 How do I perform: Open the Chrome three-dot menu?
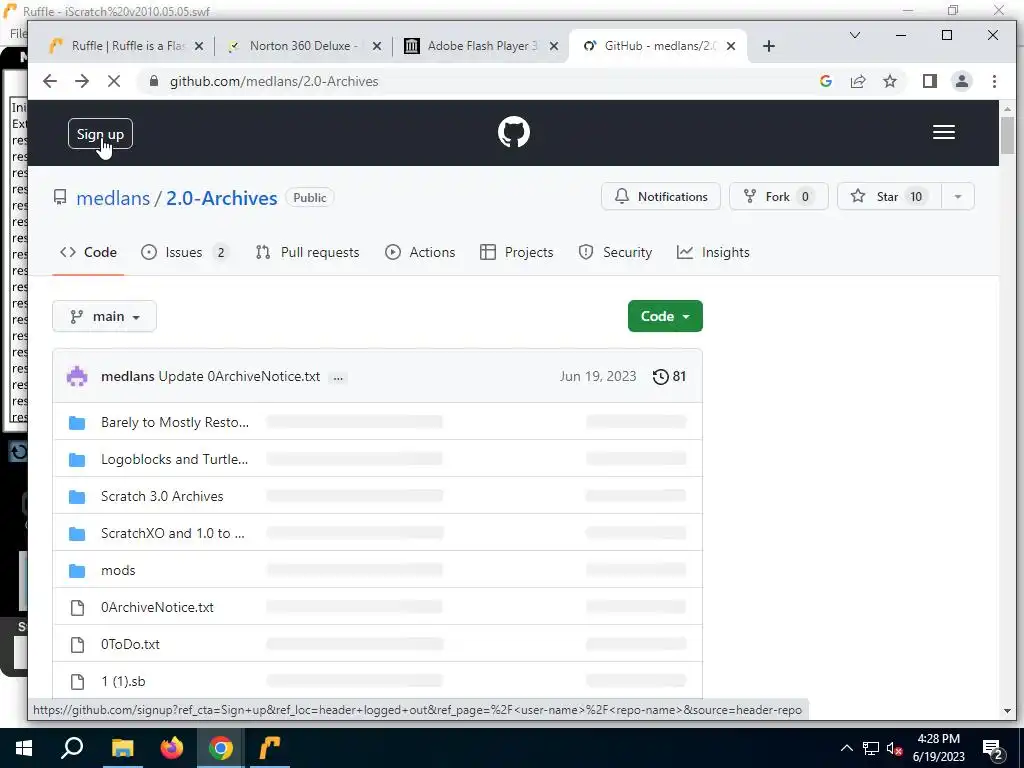click(994, 81)
